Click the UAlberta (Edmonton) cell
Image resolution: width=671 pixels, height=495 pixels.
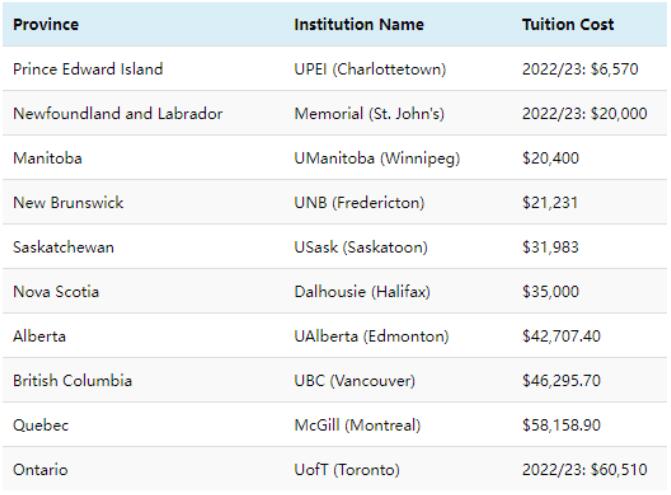[371, 336]
